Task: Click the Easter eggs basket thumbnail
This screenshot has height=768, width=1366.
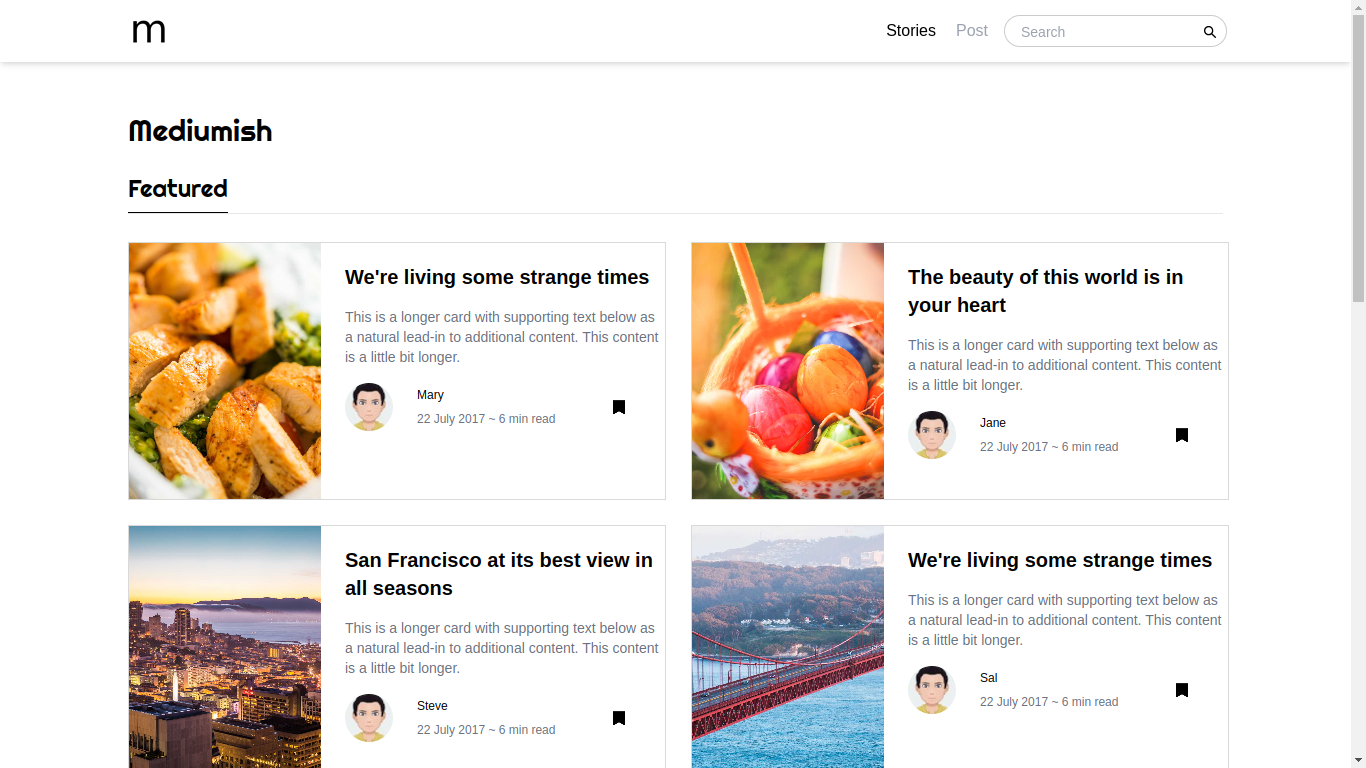Action: (788, 371)
